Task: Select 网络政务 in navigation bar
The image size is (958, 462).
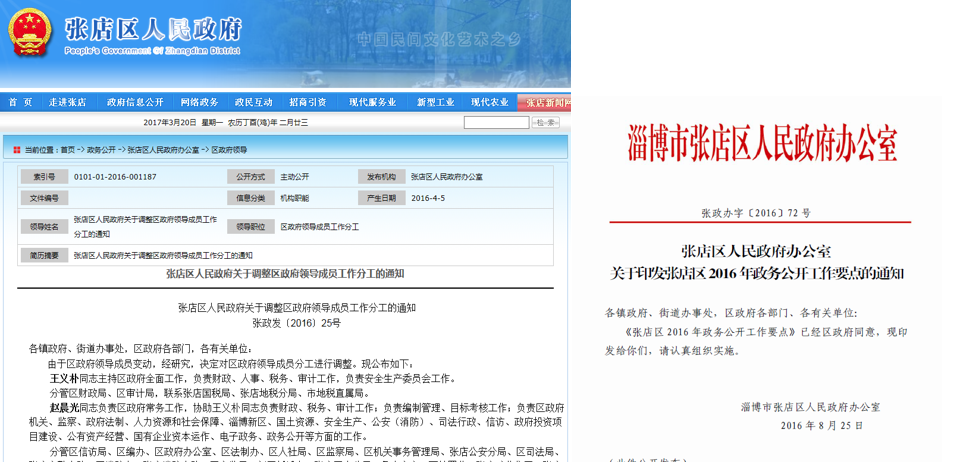Action: (199, 102)
